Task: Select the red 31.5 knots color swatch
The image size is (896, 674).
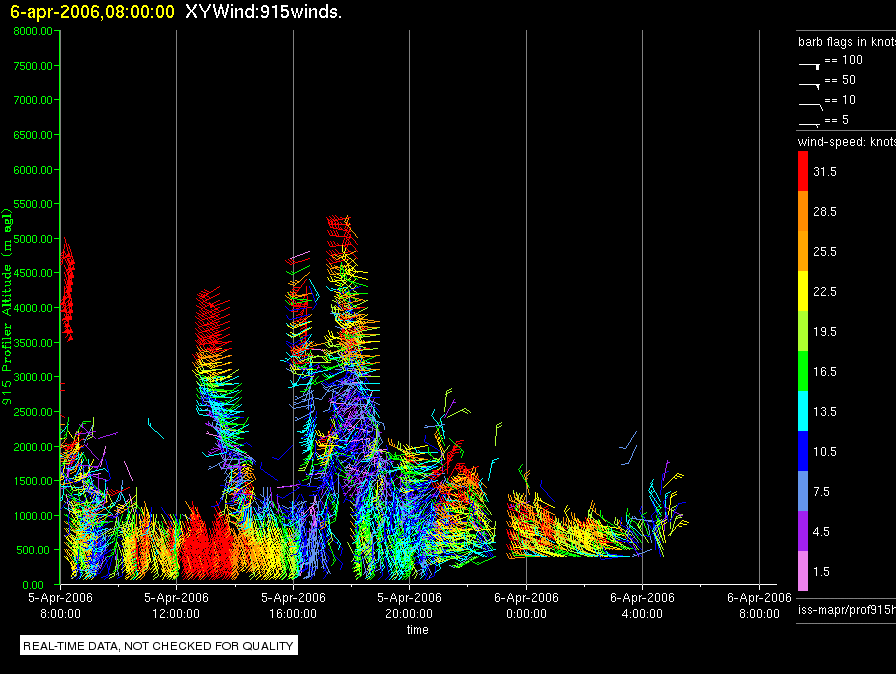Action: (802, 172)
